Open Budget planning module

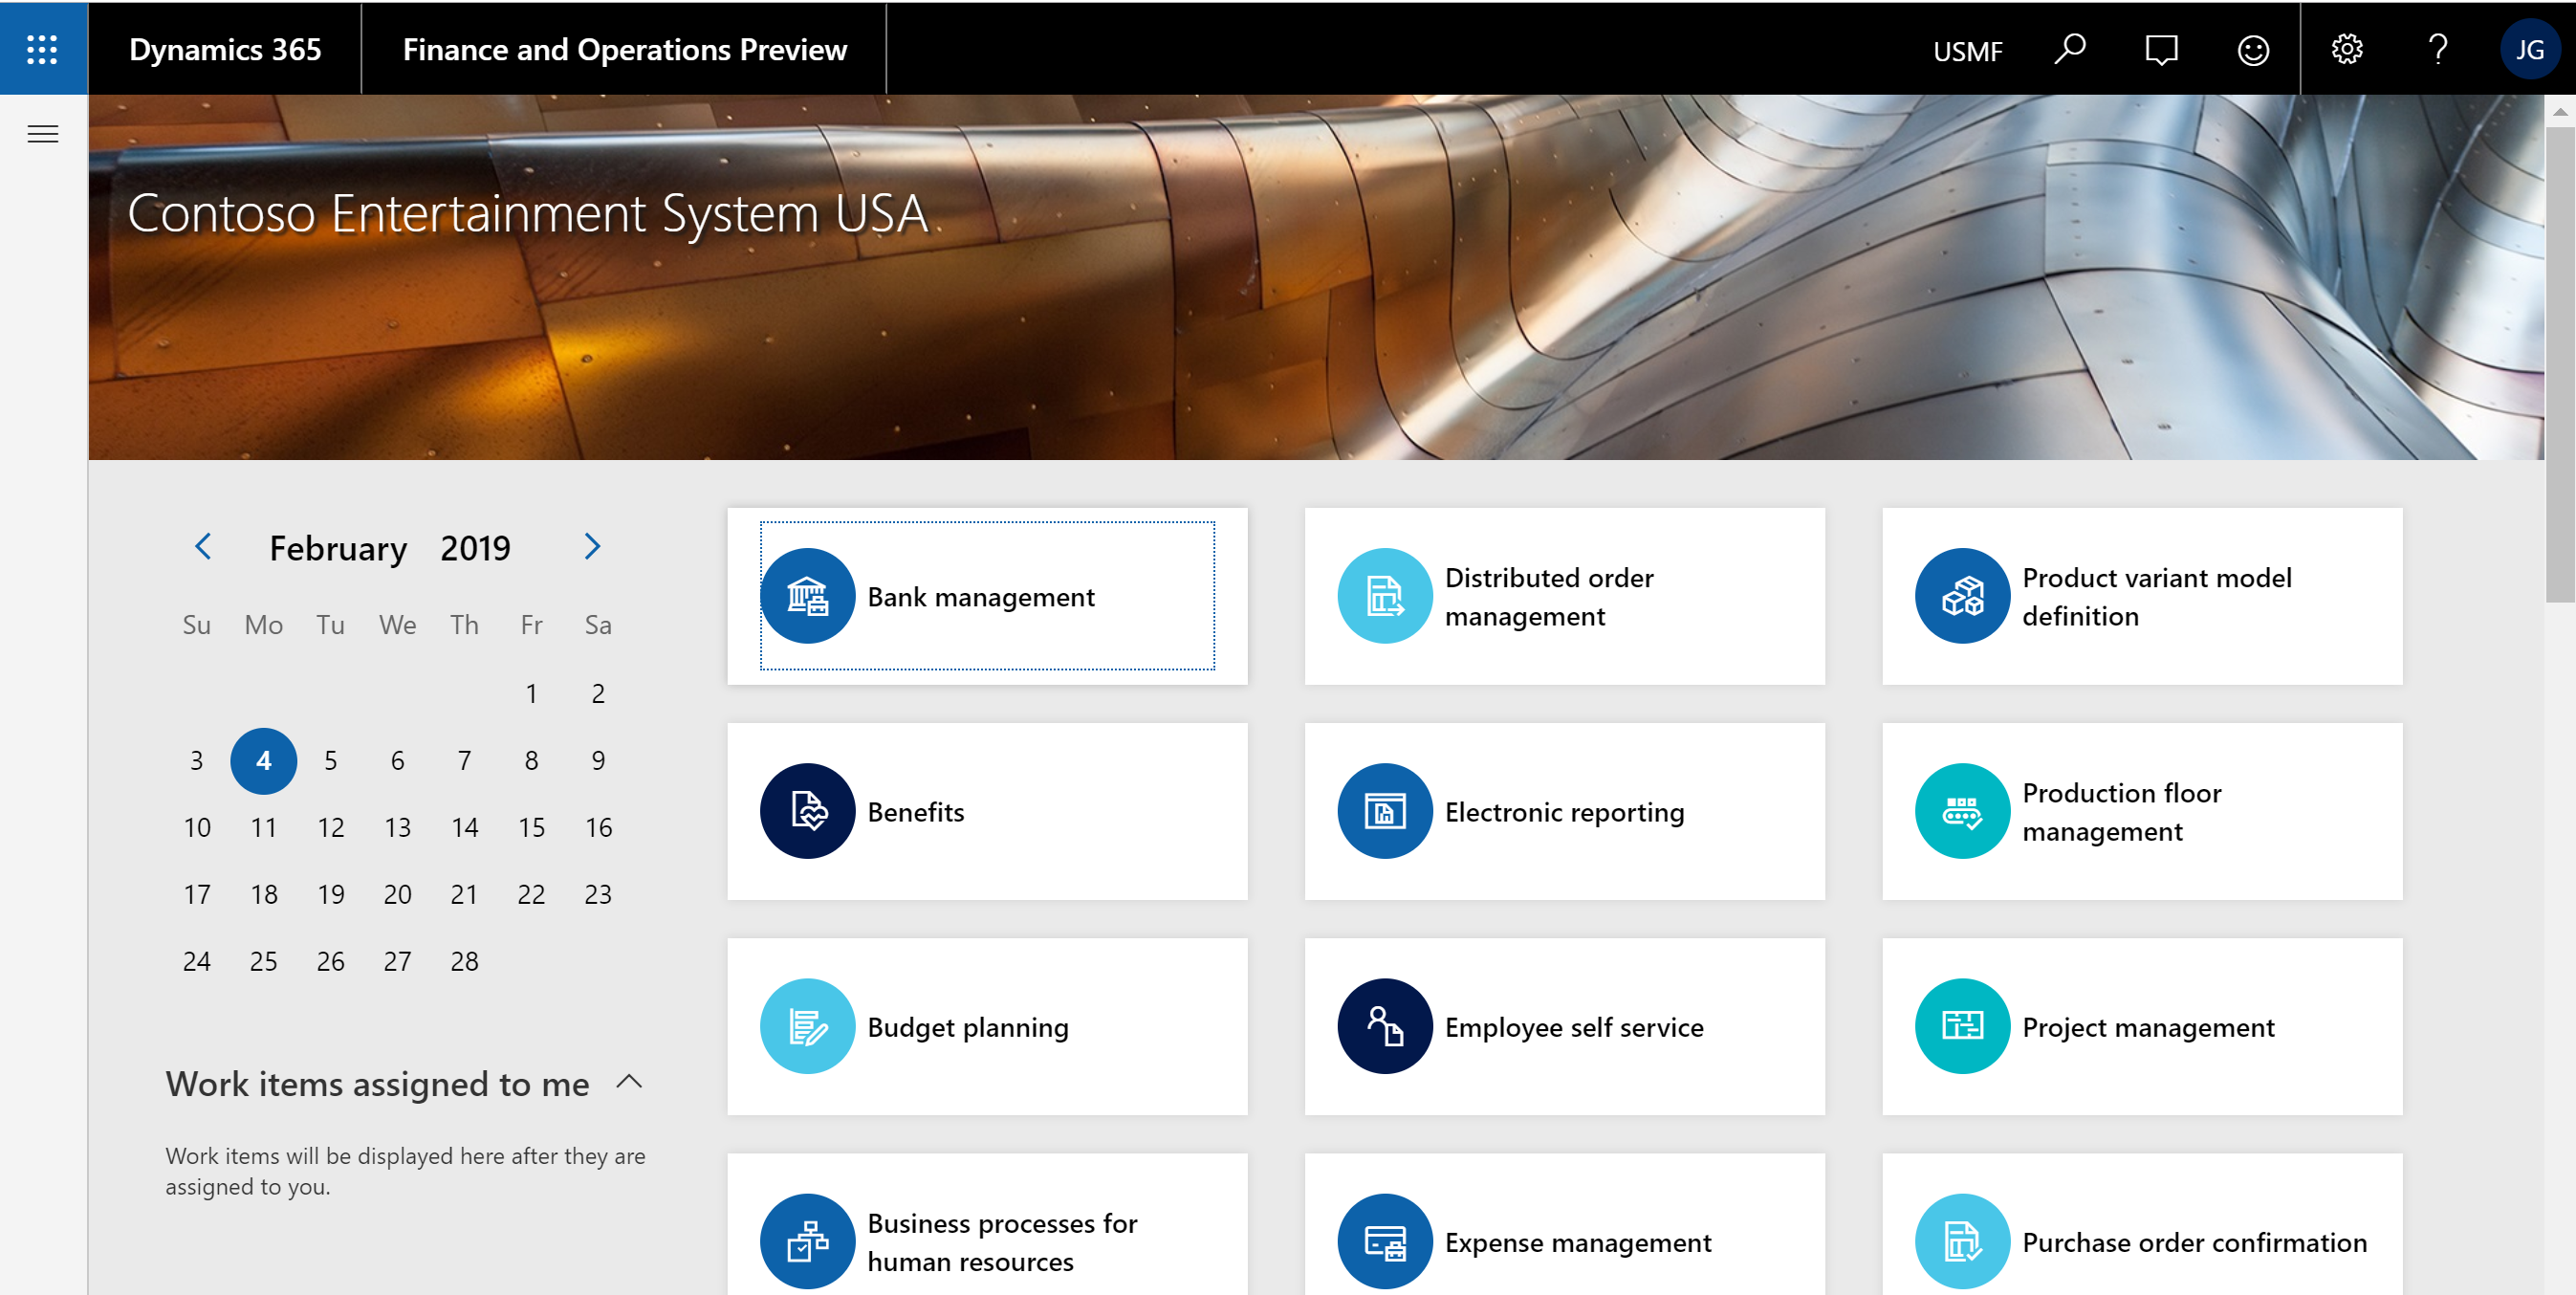coord(988,1025)
